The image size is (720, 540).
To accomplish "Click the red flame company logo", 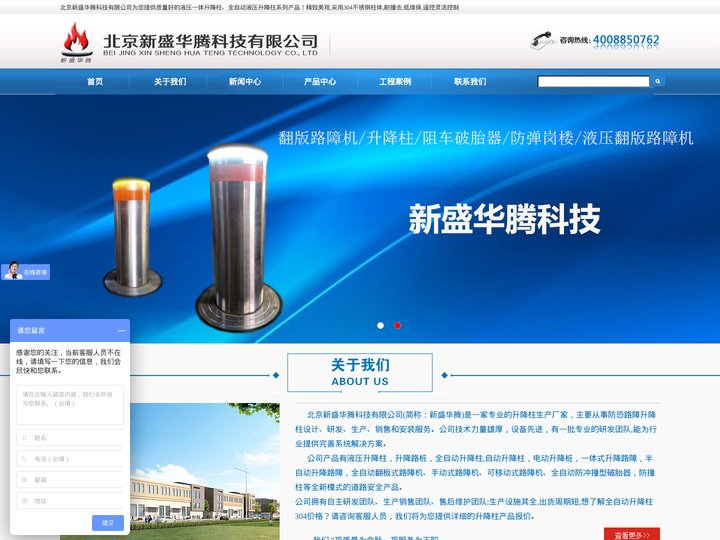I will [76, 42].
